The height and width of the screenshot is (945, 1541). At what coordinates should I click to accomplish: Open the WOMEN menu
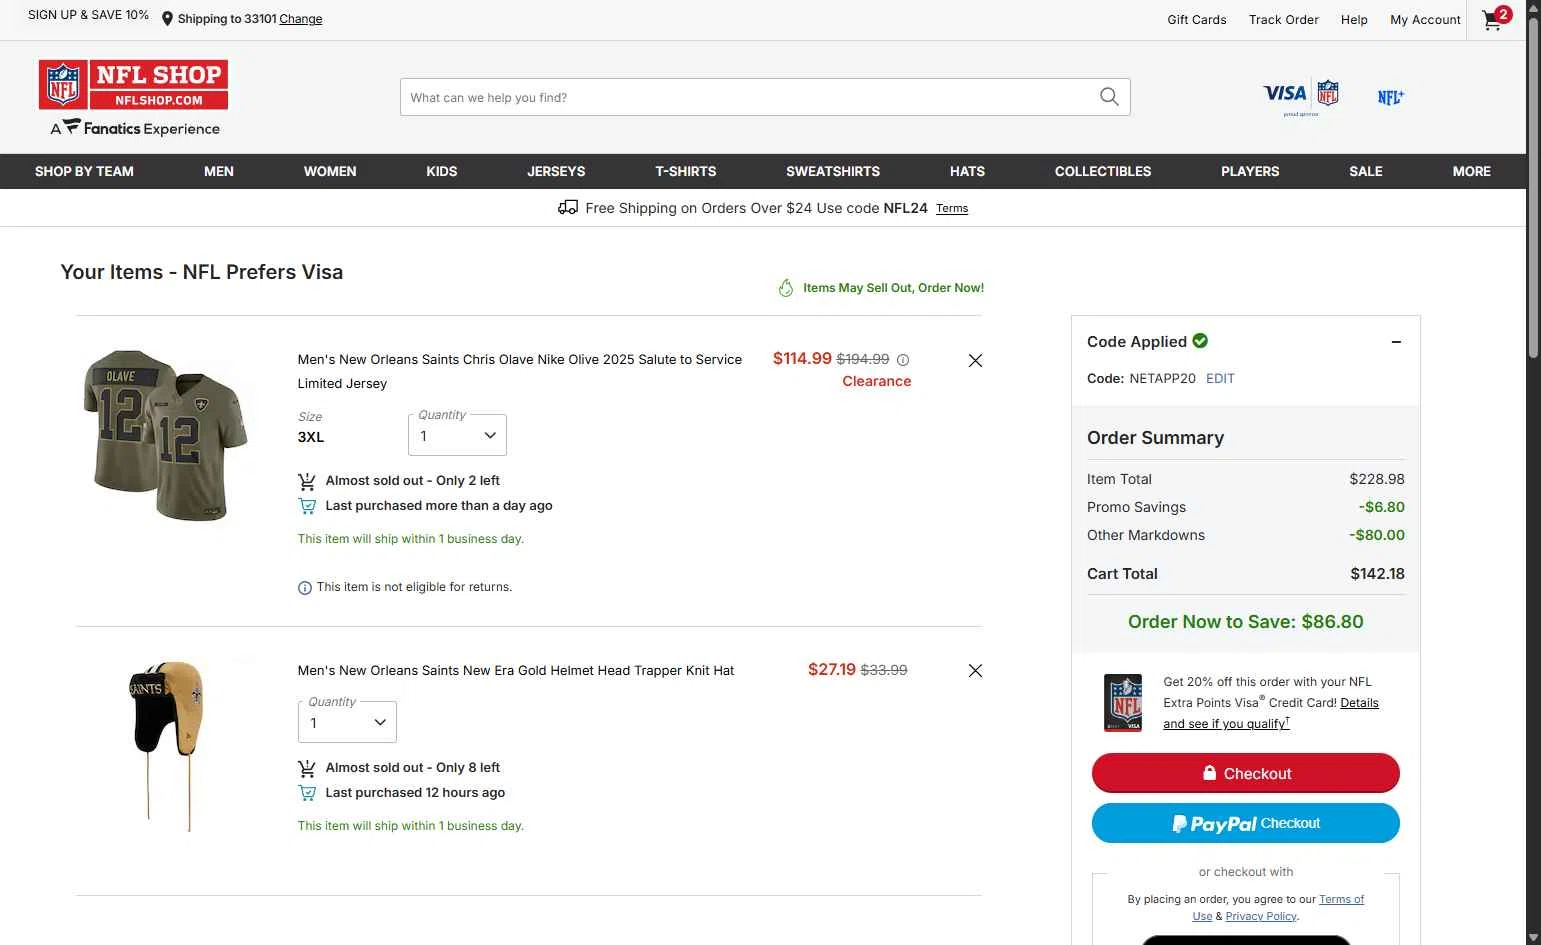pyautogui.click(x=330, y=171)
